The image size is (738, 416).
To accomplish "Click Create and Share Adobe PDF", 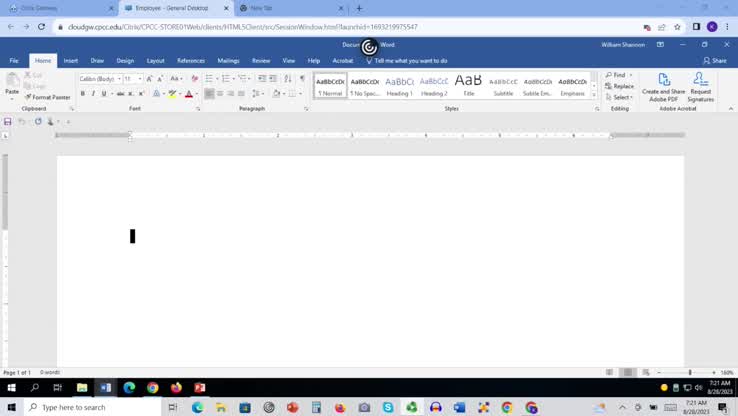I will (x=664, y=87).
